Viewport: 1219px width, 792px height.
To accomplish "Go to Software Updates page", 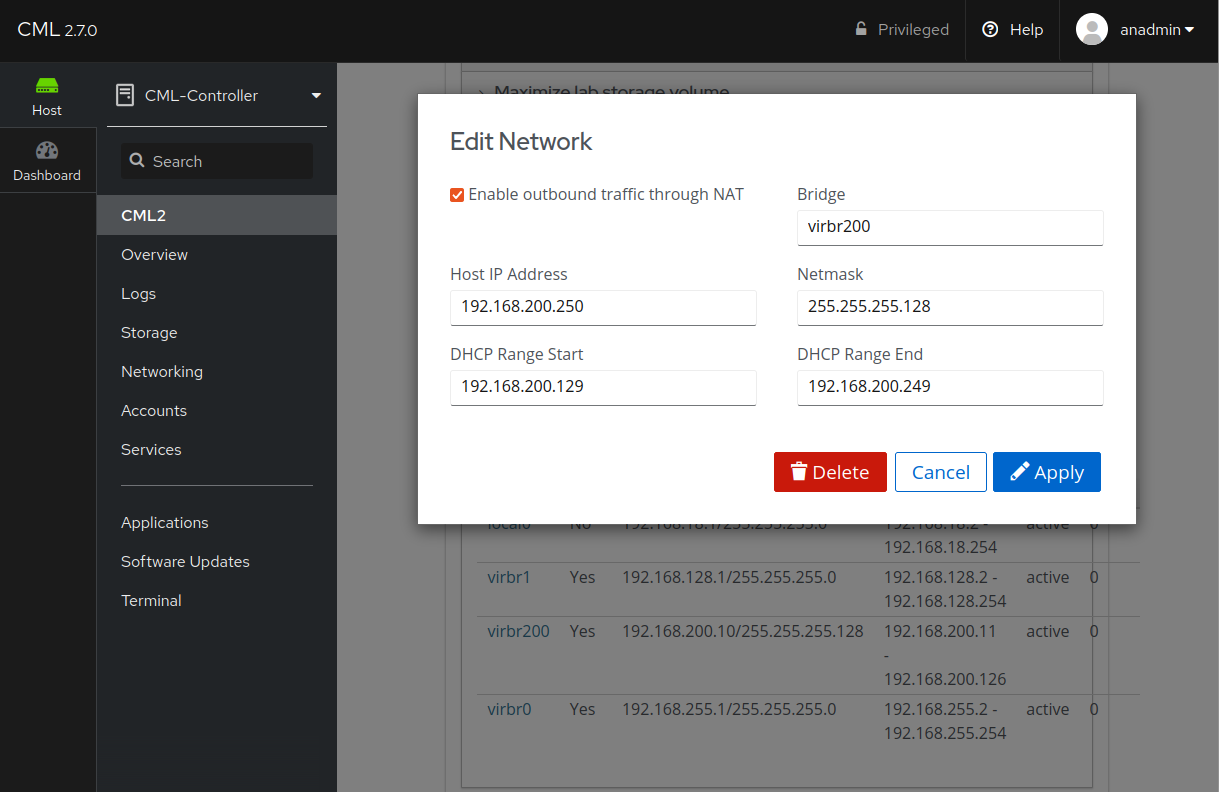I will [x=185, y=562].
